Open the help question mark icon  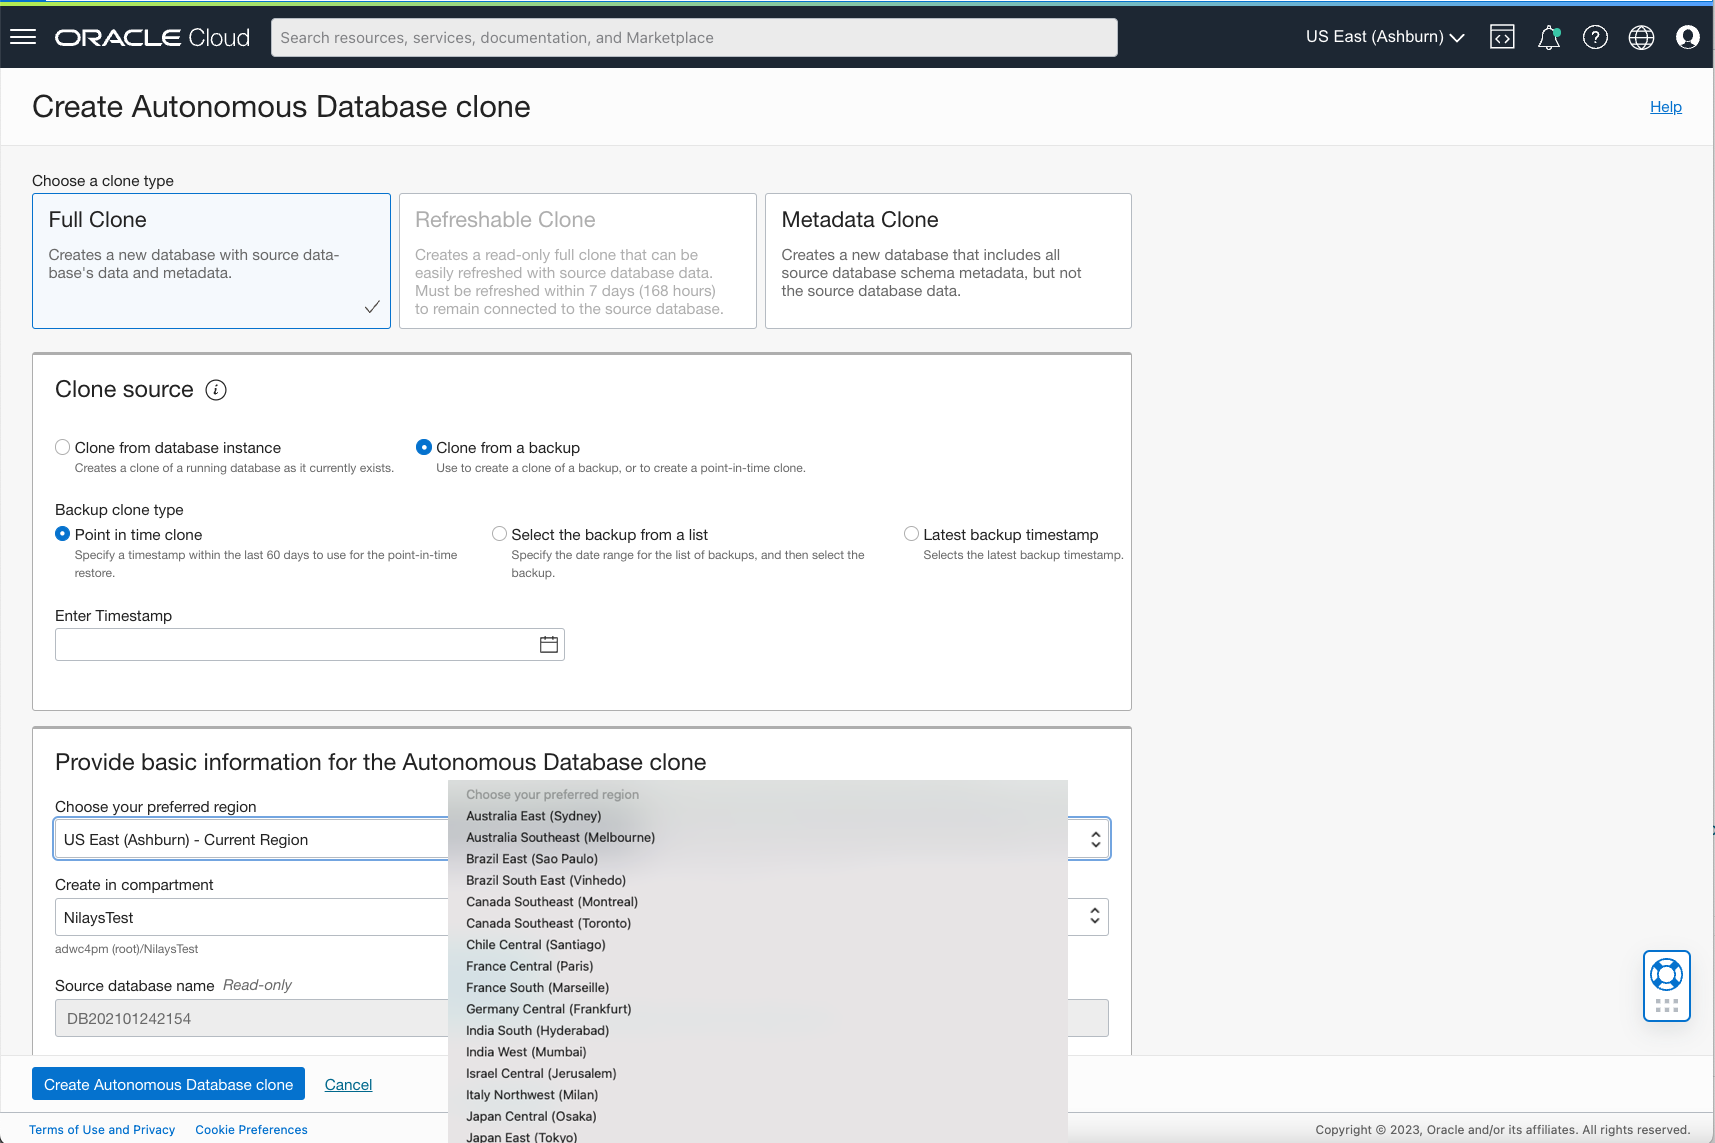tap(1595, 37)
